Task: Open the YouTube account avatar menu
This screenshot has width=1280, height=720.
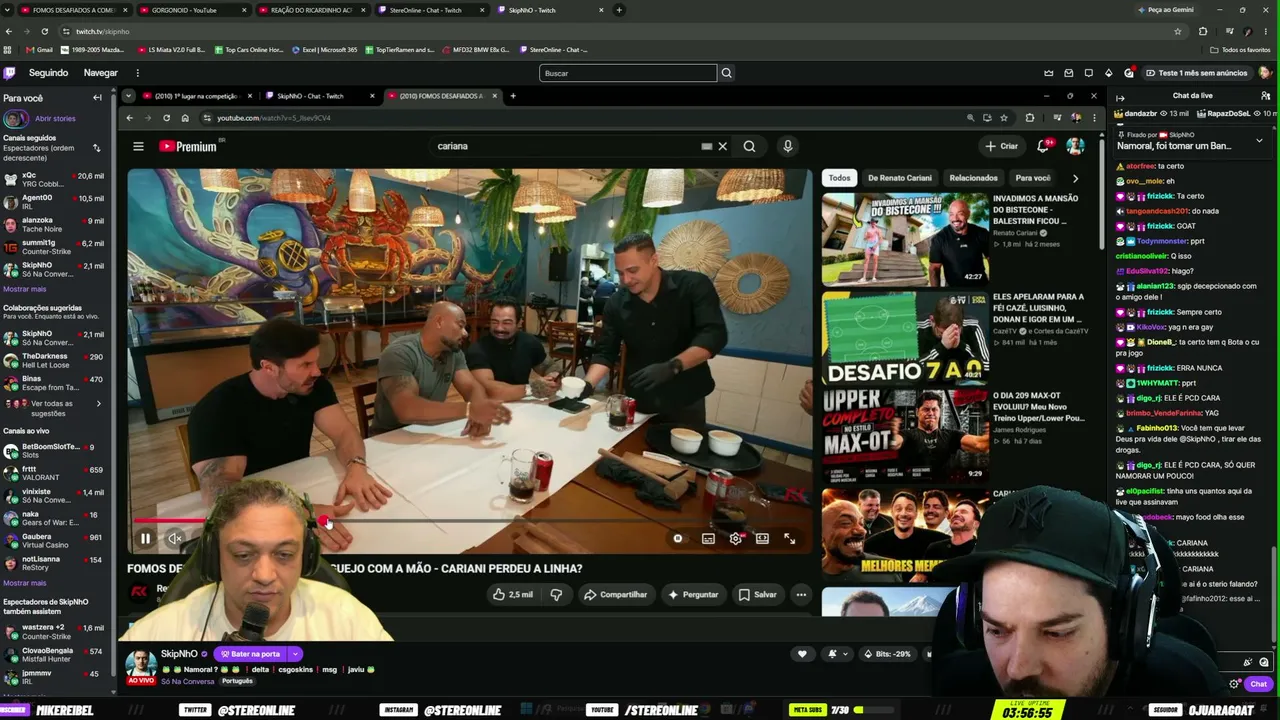Action: 1075,146
